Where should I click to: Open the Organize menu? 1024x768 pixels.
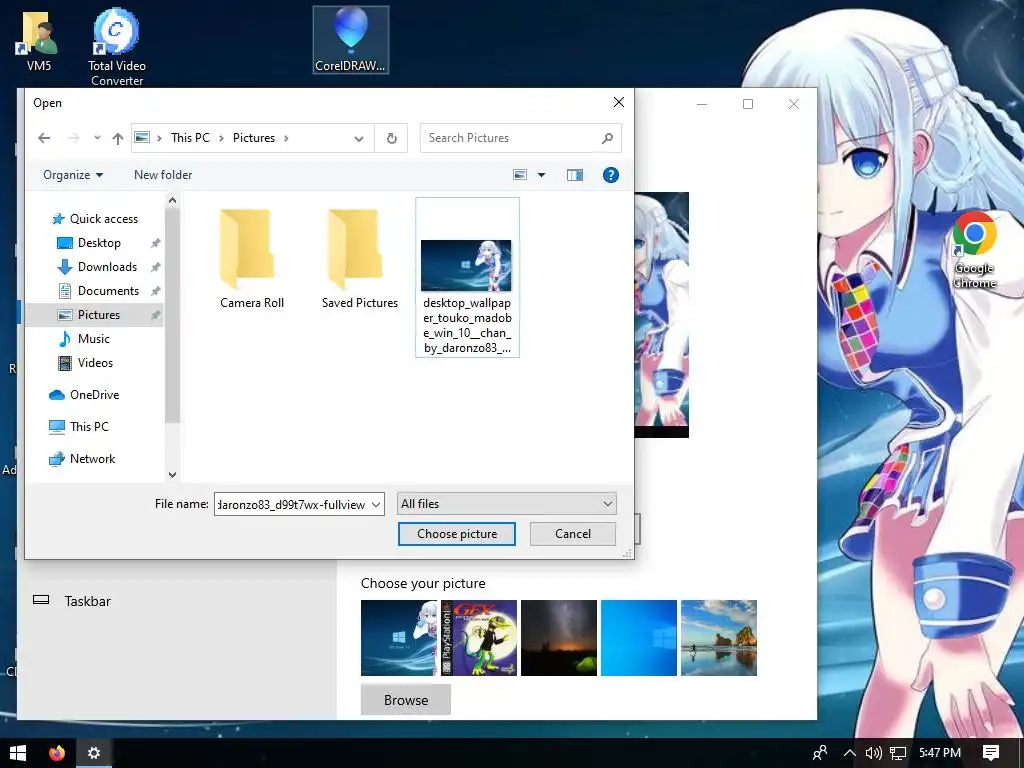pos(72,175)
